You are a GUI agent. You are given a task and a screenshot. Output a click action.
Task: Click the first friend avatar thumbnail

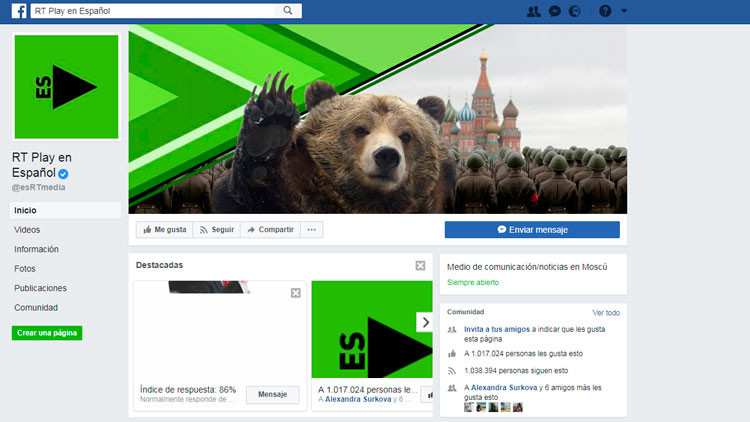pos(469,407)
